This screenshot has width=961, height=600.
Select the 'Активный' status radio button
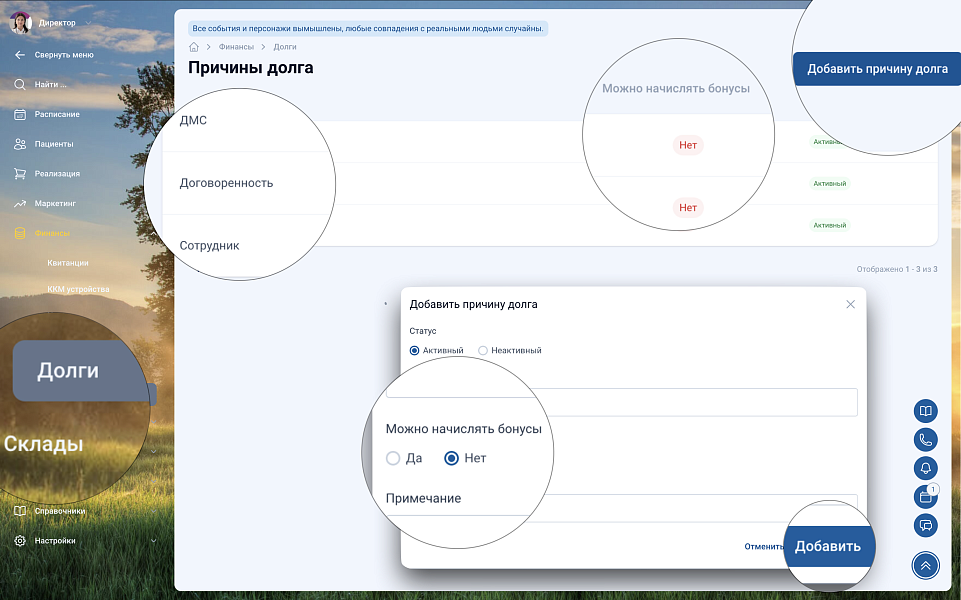415,351
